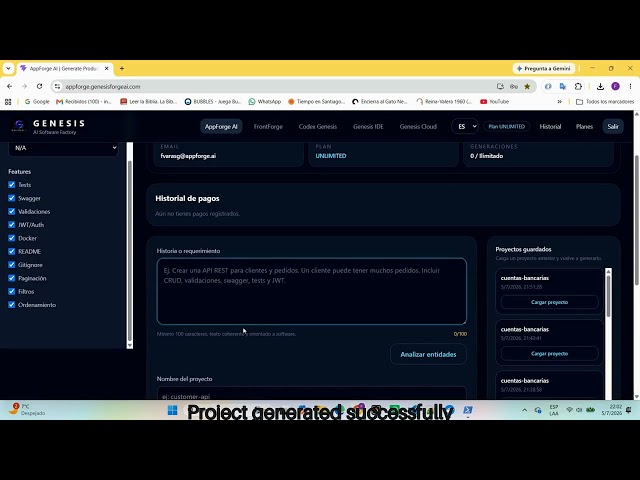Open the Codex Genesis tab
This screenshot has height=480, width=640.
tap(318, 127)
